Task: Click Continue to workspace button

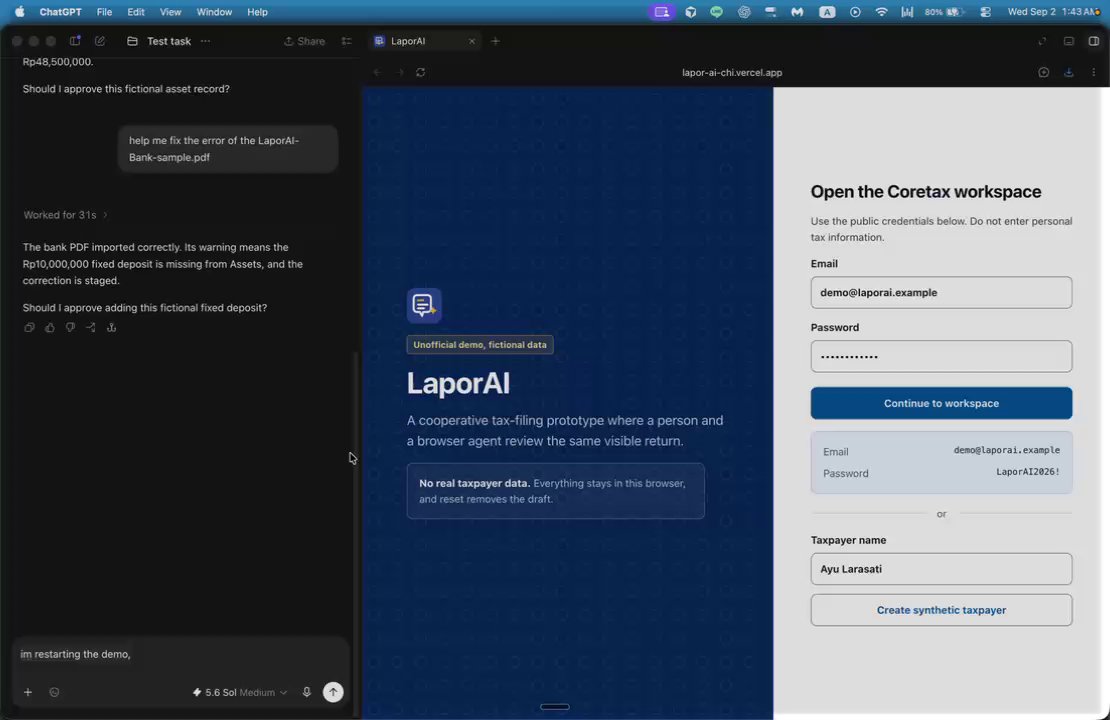Action: [x=941, y=403]
